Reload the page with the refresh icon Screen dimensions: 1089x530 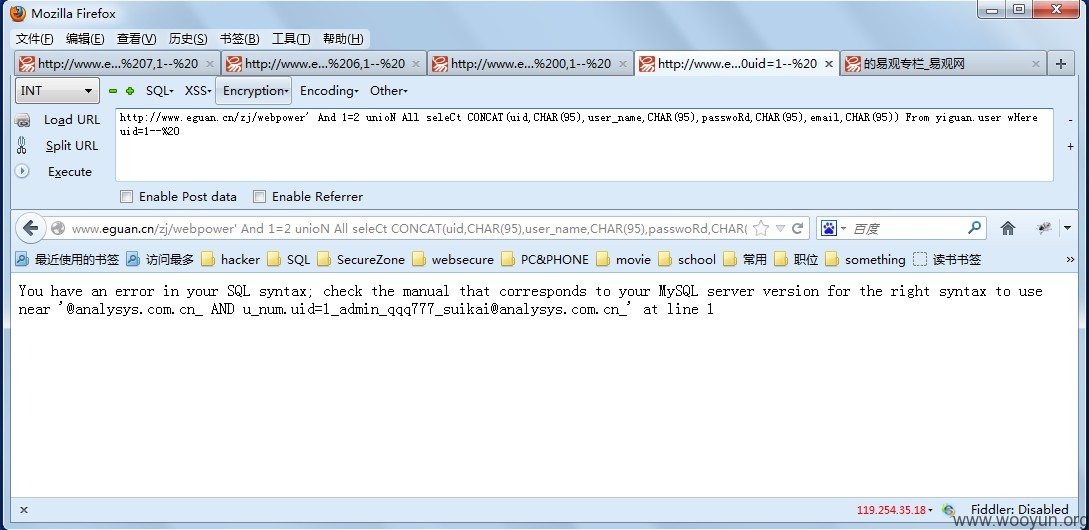[x=797, y=228]
